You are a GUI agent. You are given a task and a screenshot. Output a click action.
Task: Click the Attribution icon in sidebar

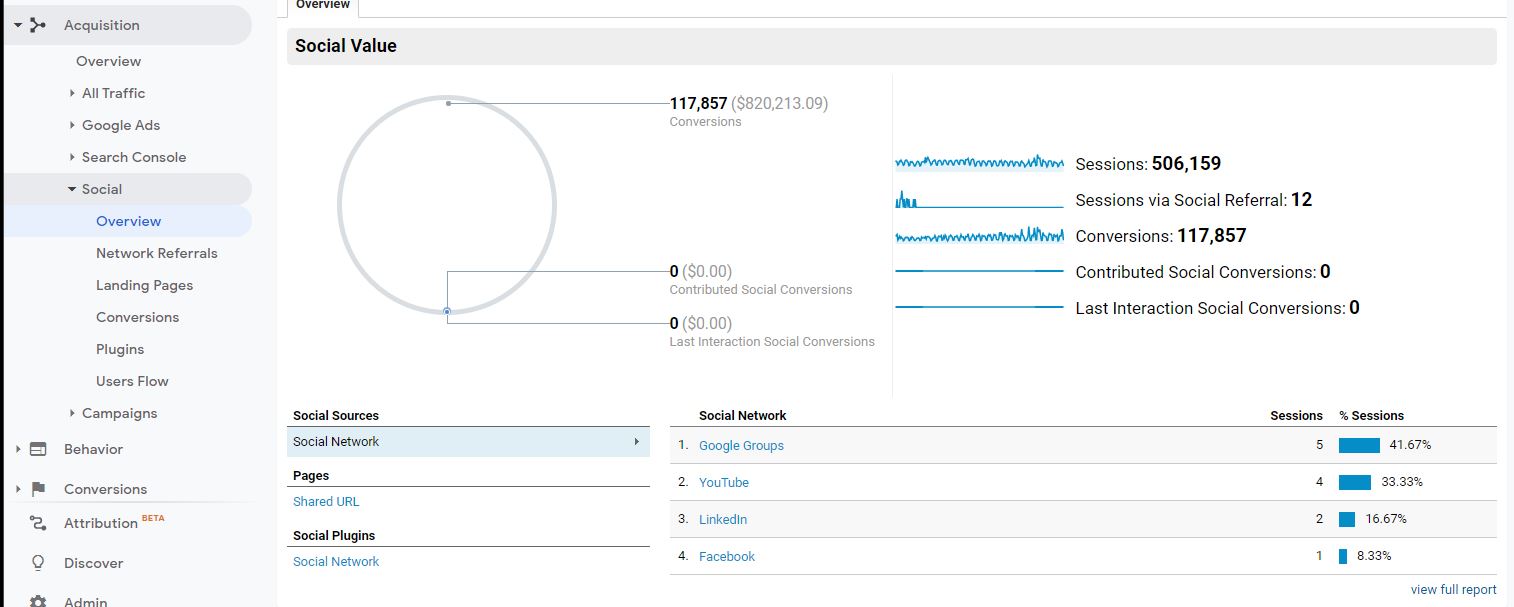click(x=38, y=523)
